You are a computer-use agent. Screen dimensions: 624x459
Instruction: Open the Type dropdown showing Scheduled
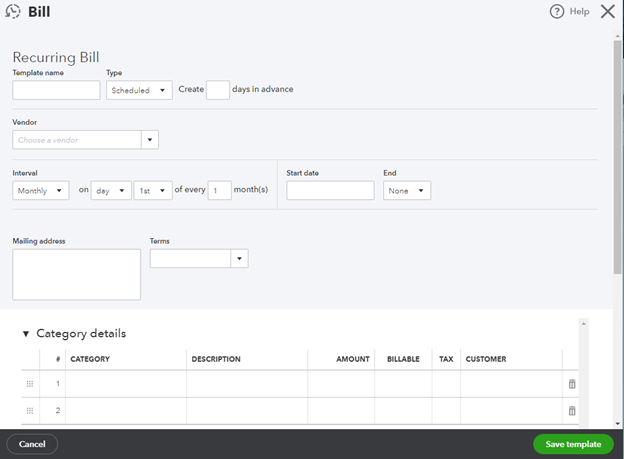139,90
